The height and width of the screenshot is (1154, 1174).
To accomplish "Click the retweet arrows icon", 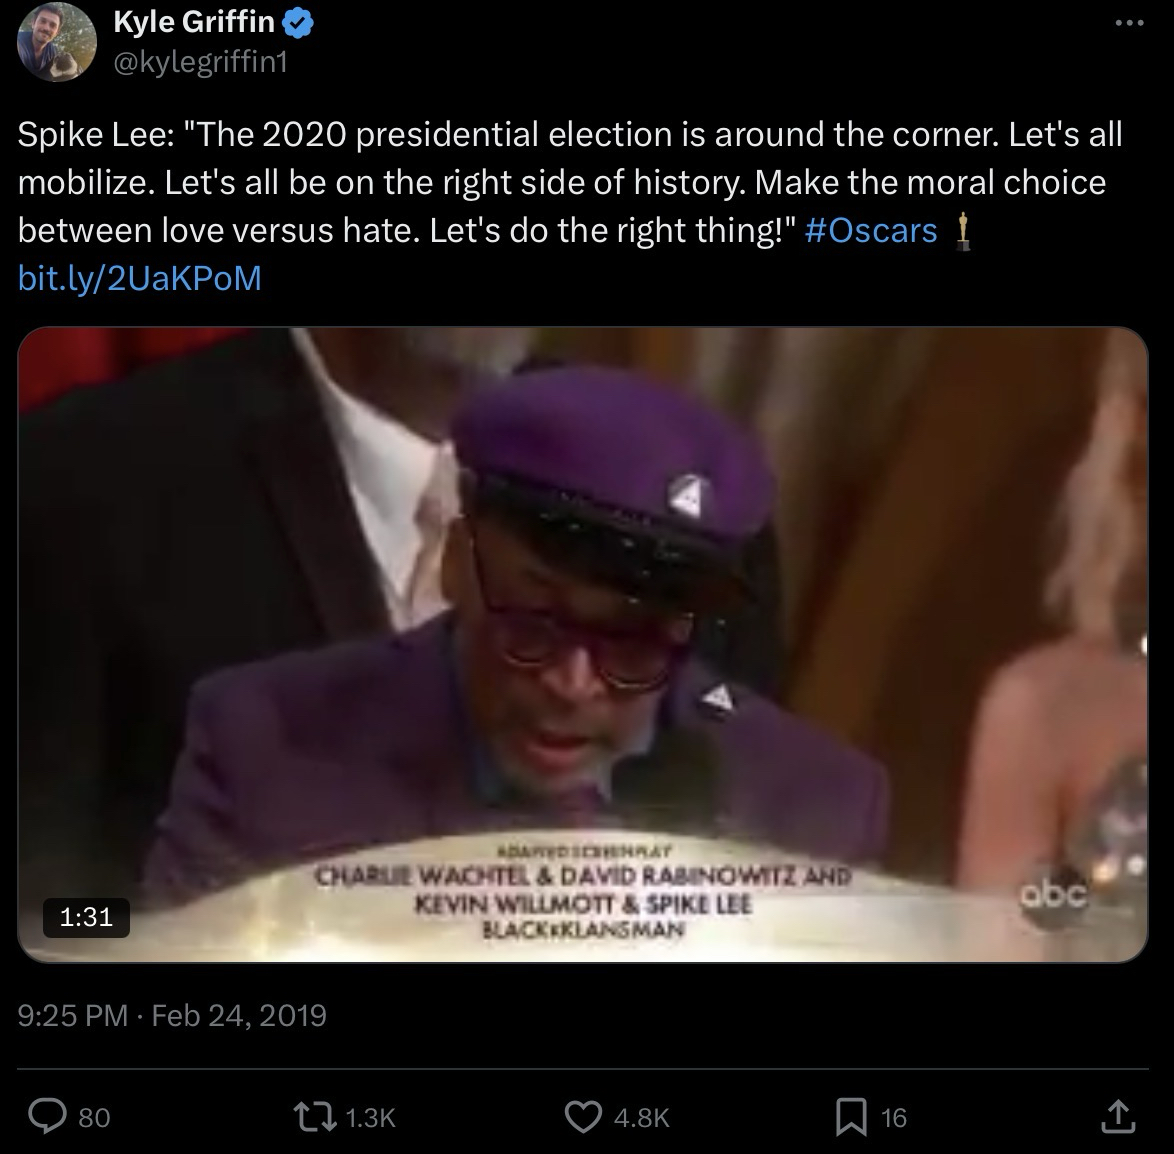I will click(316, 1116).
